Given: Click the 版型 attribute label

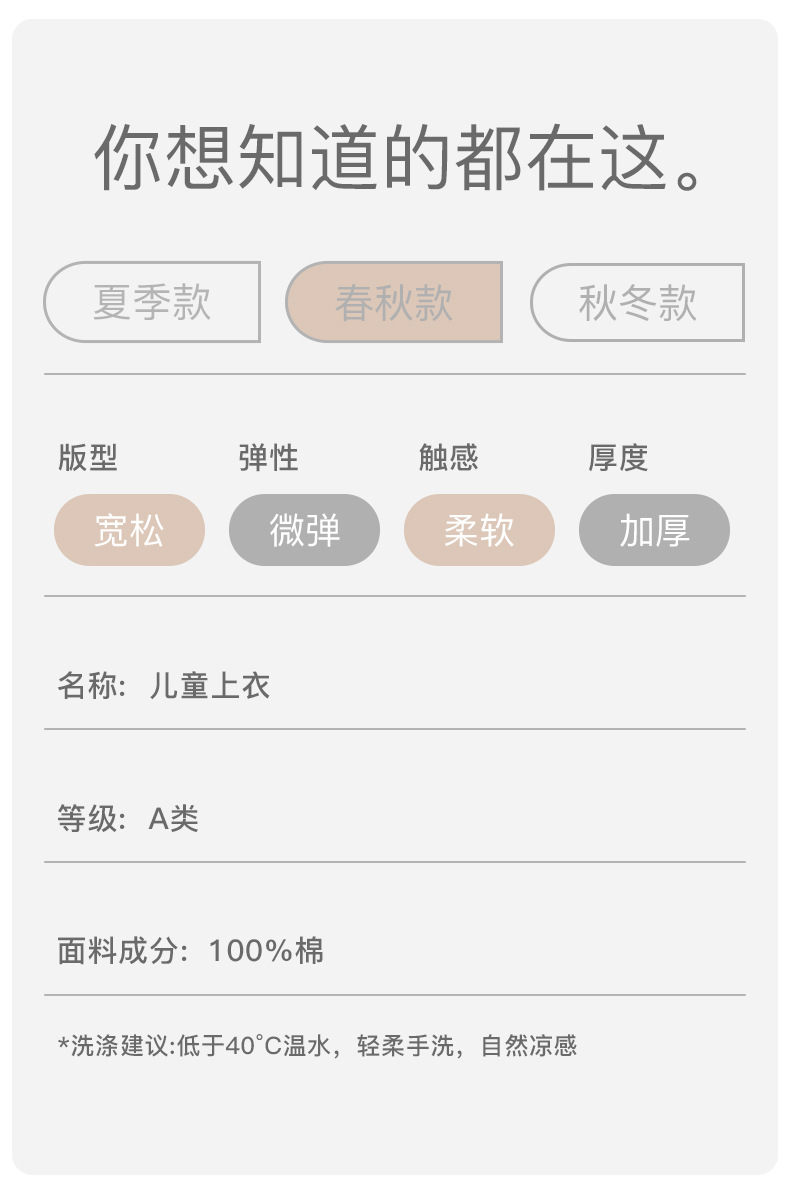Looking at the screenshot, I should coord(88,458).
